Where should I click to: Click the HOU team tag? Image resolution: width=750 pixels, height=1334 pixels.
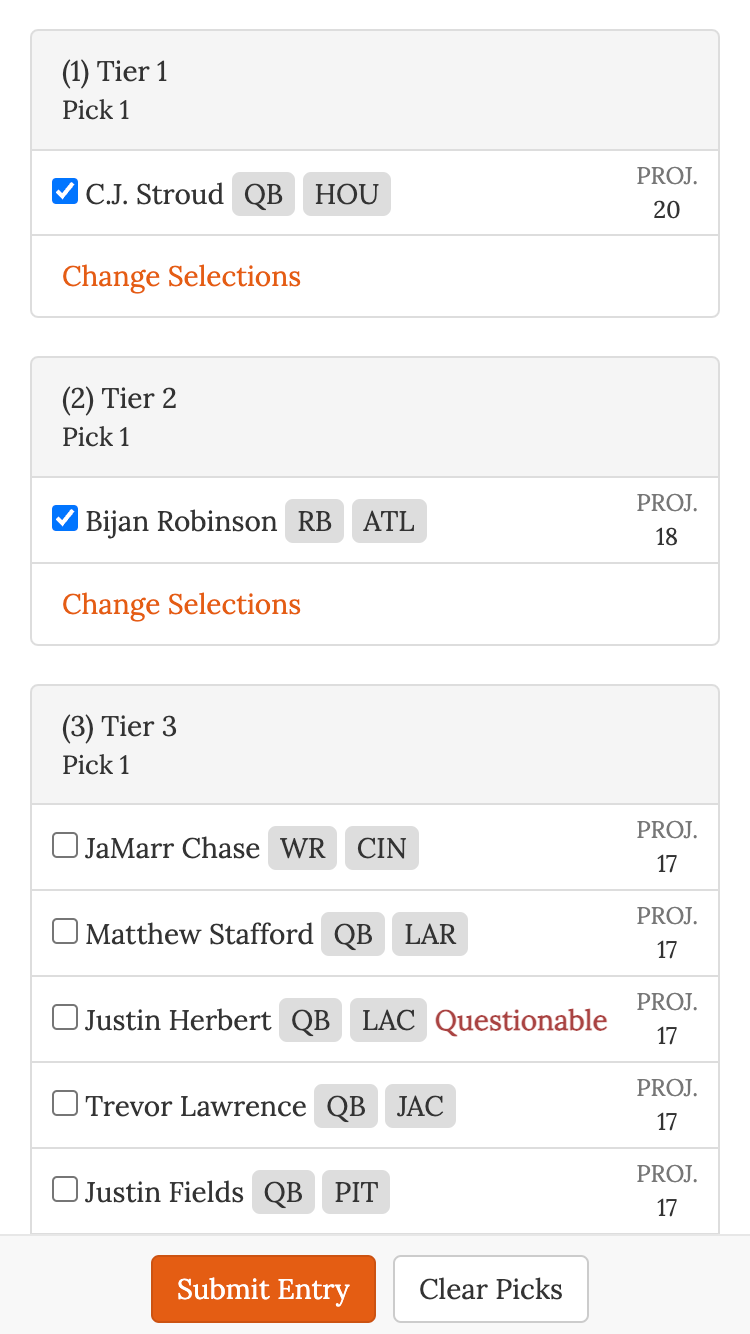click(x=346, y=194)
